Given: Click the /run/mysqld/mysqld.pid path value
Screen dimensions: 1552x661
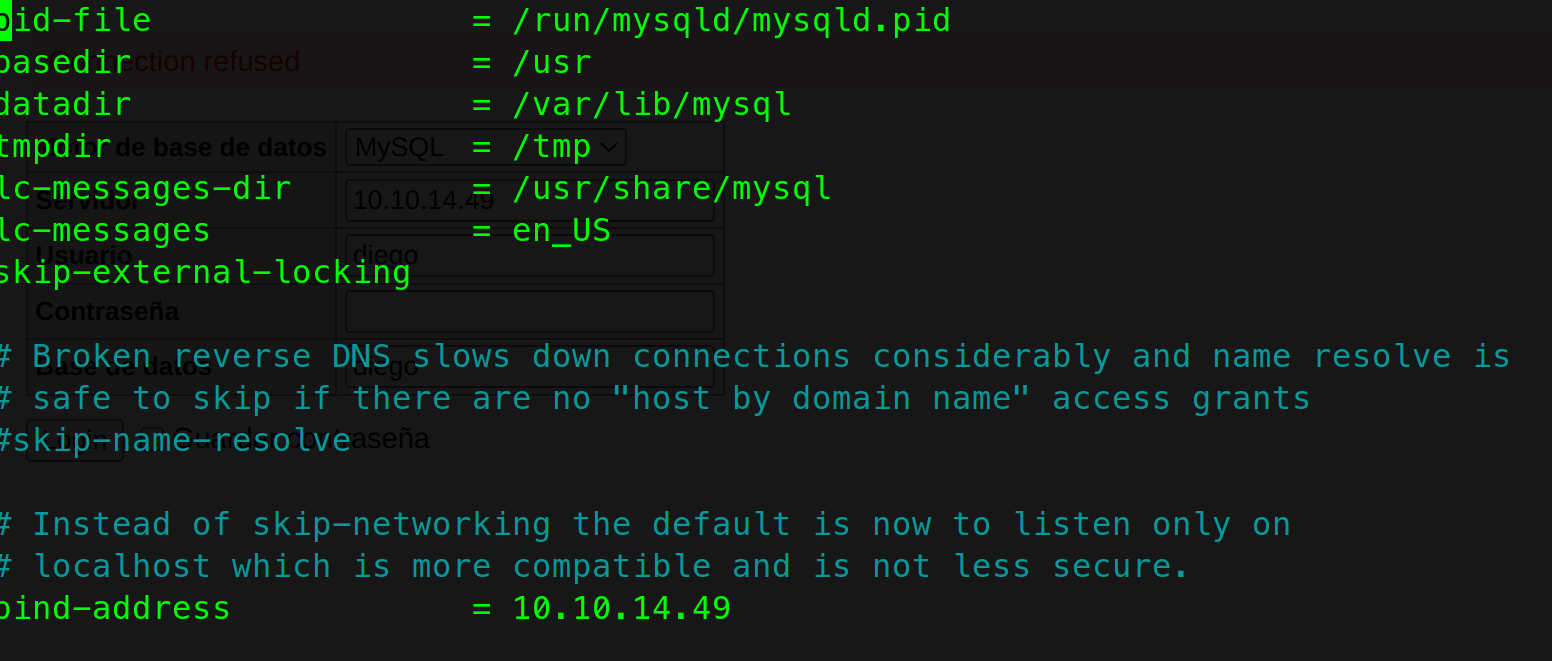Looking at the screenshot, I should coord(731,21).
